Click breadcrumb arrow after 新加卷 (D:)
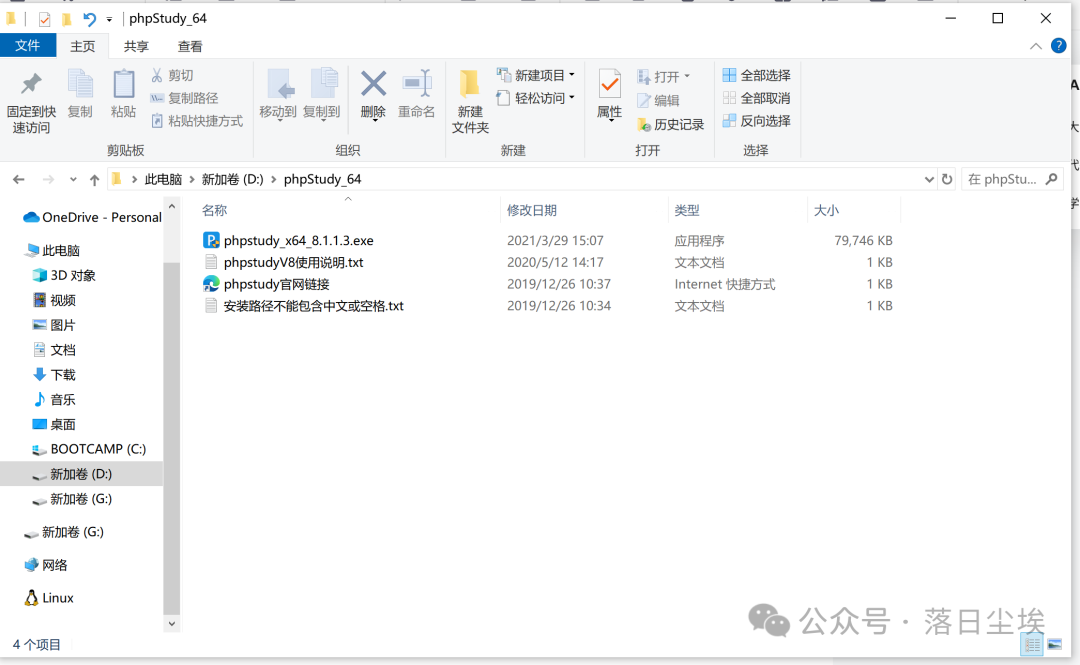Screen dimensions: 1080x665 [273, 179]
